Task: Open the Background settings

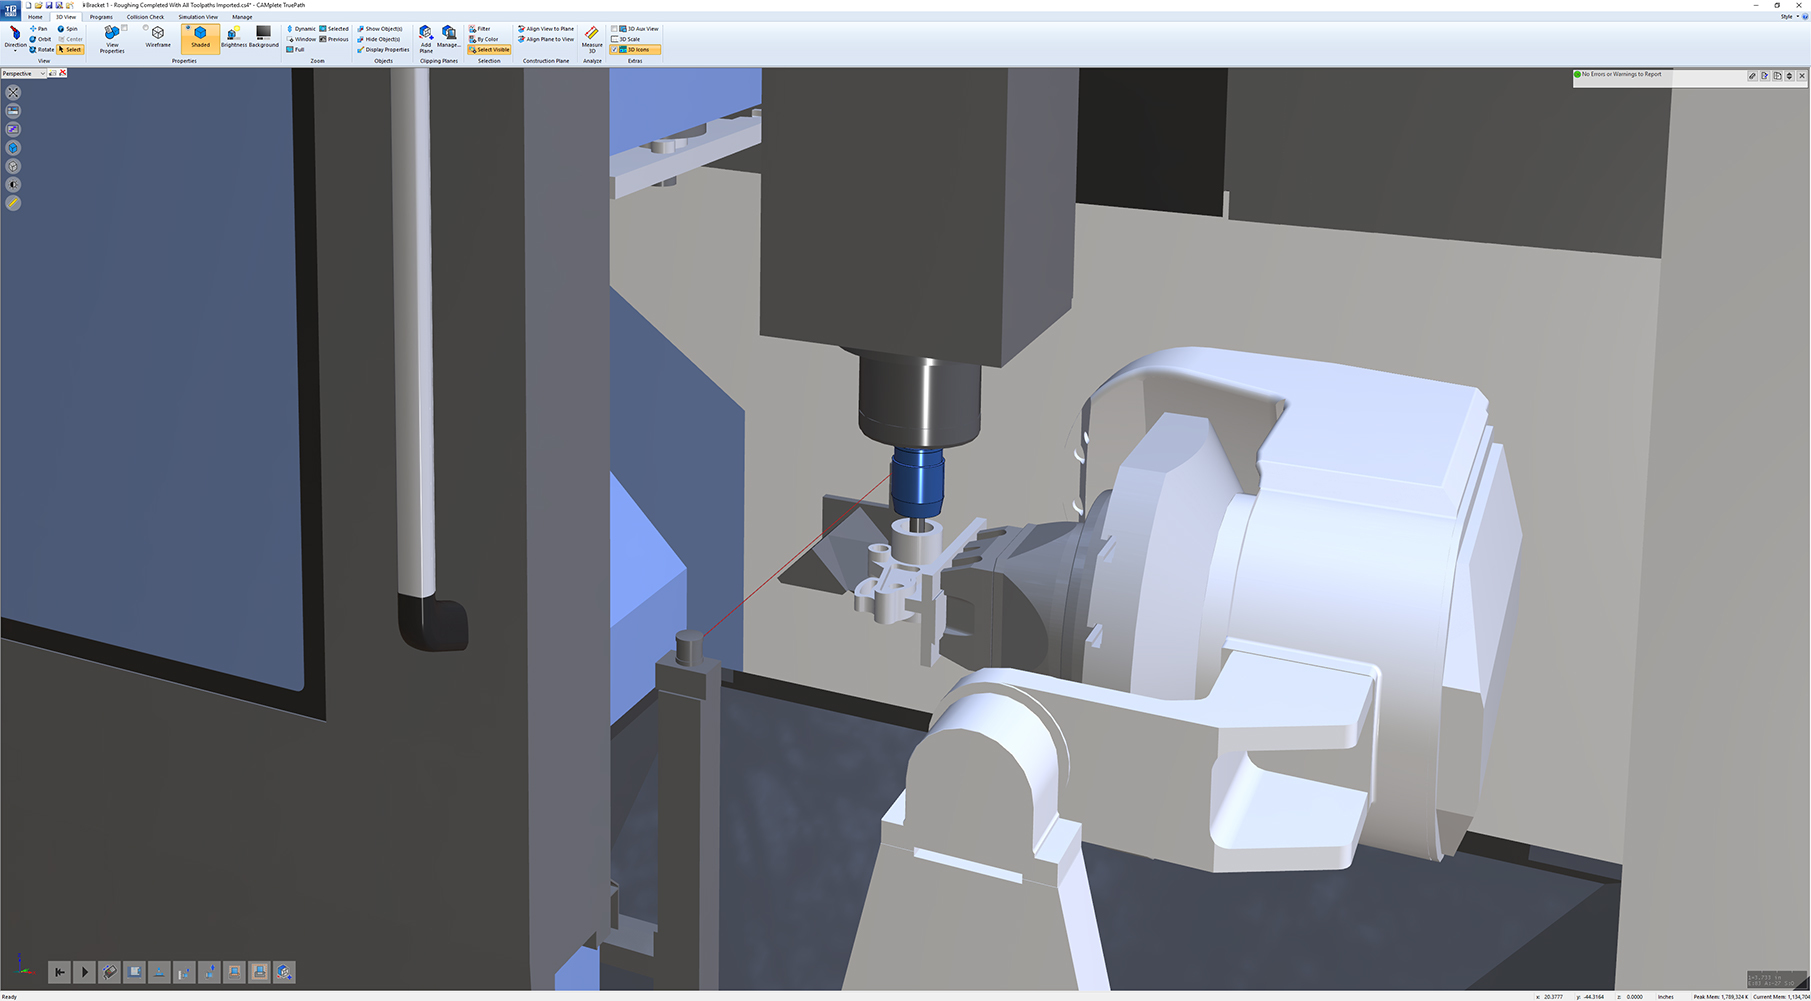Action: (x=264, y=38)
